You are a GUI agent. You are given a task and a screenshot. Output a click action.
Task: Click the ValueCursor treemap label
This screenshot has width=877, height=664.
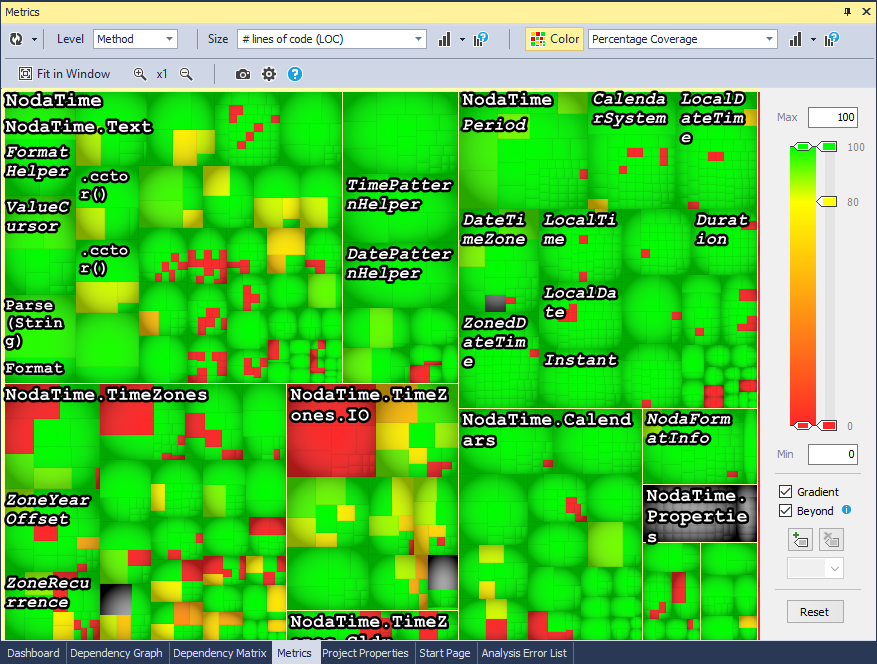37,216
